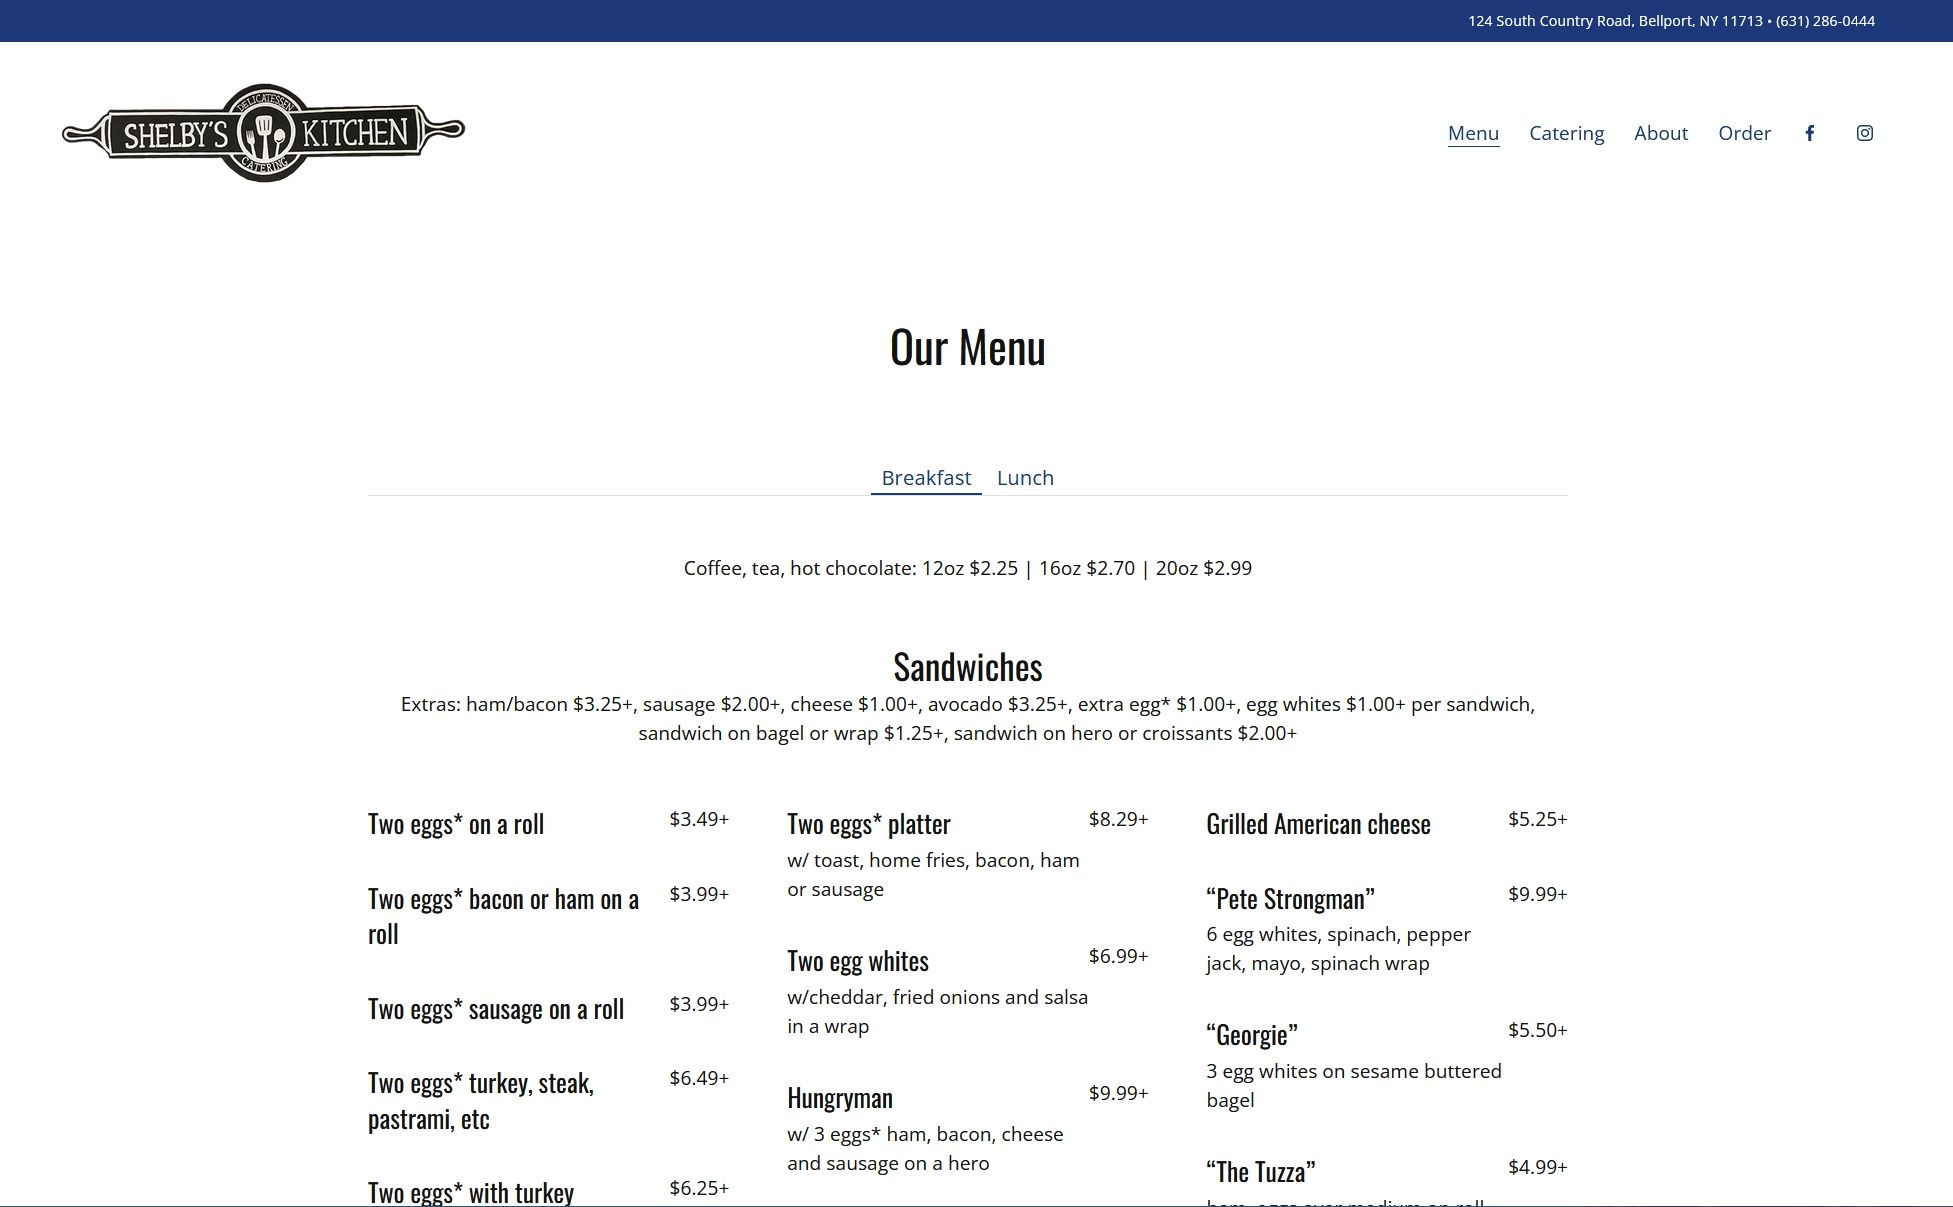Click 'w/ toast, home fries, bacon' description

point(933,875)
